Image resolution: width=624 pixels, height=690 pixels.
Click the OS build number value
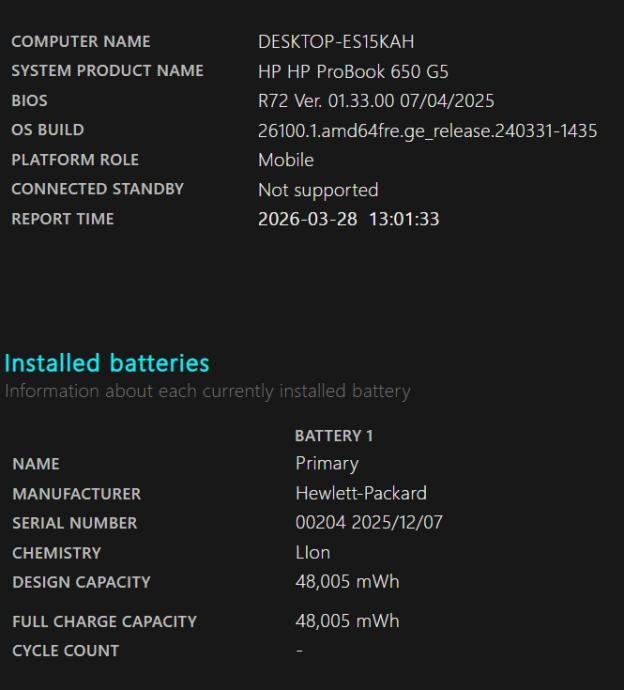[x=427, y=130]
